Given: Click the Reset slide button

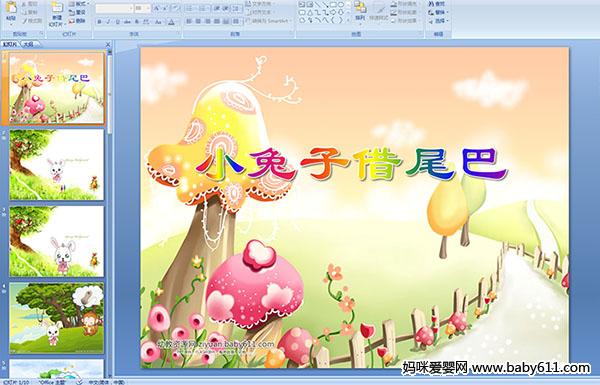Looking at the screenshot, I should [77, 12].
